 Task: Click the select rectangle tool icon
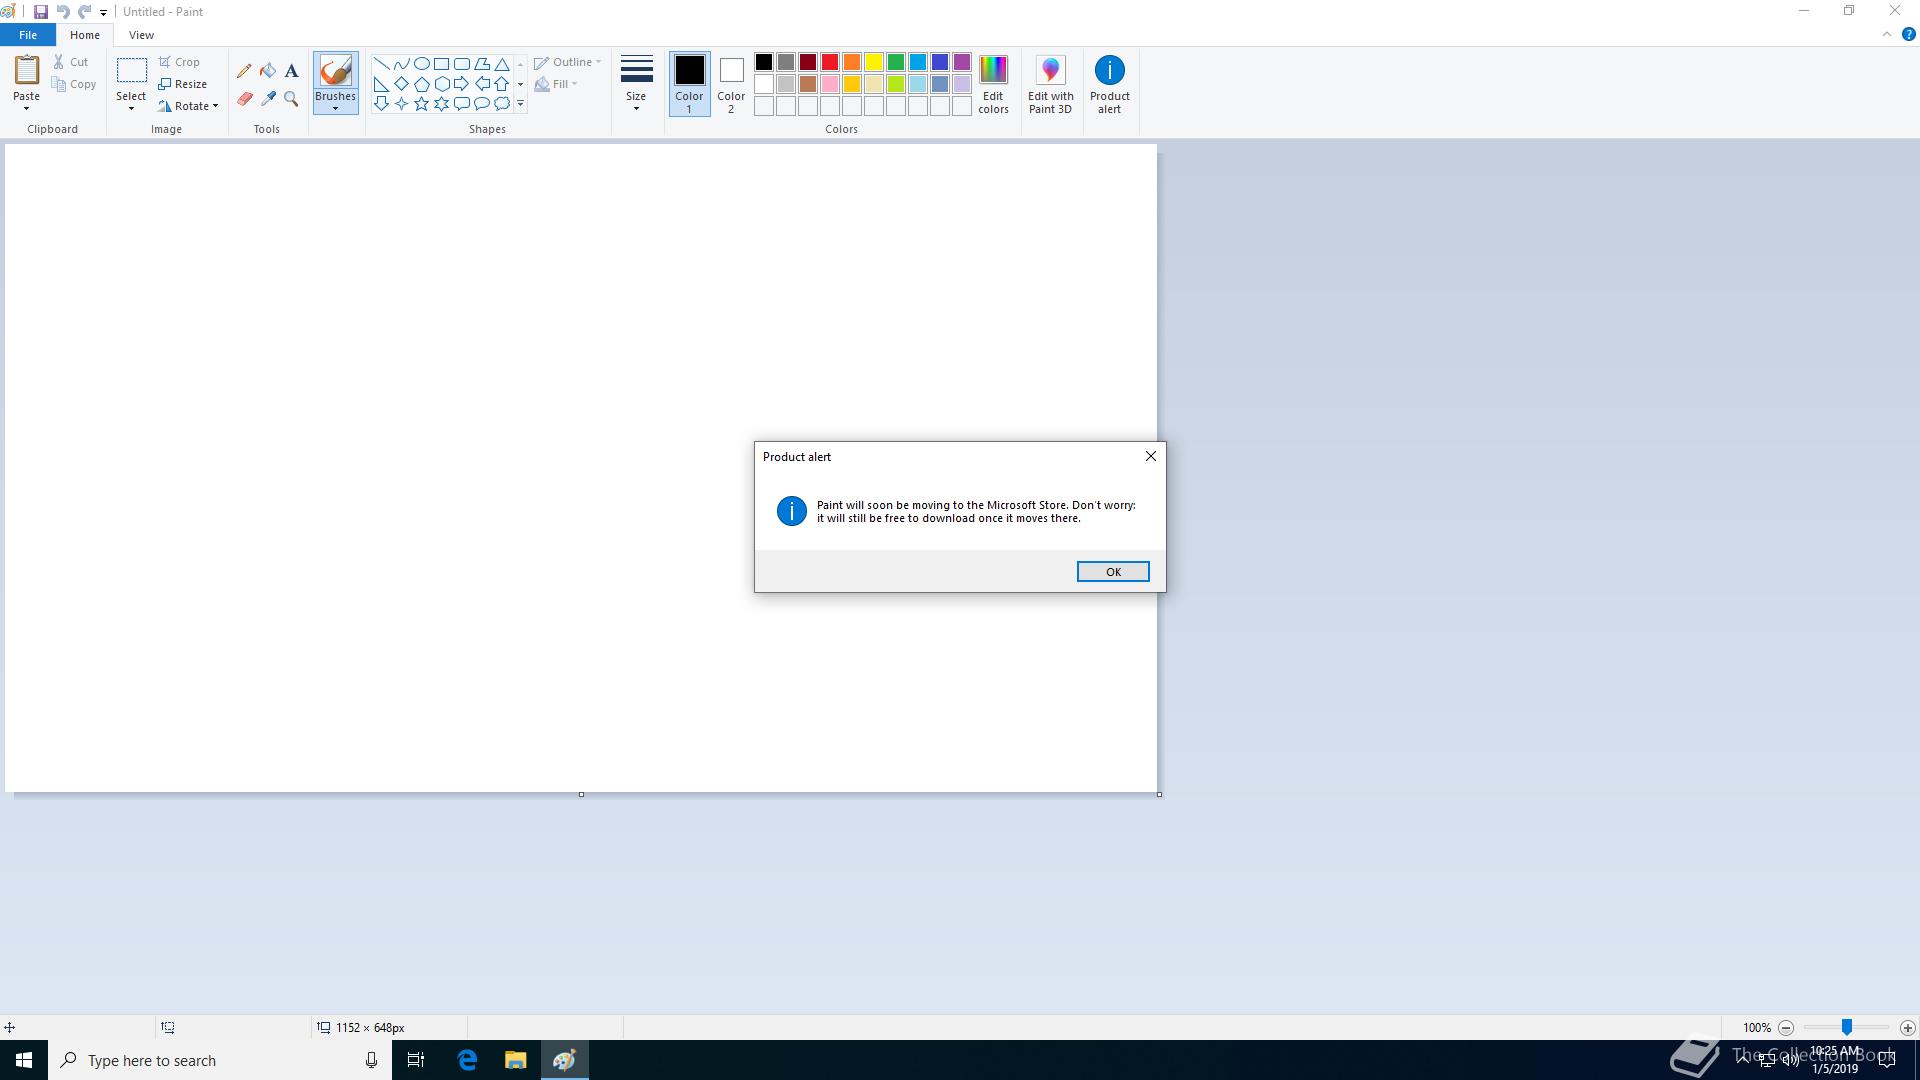coord(131,70)
